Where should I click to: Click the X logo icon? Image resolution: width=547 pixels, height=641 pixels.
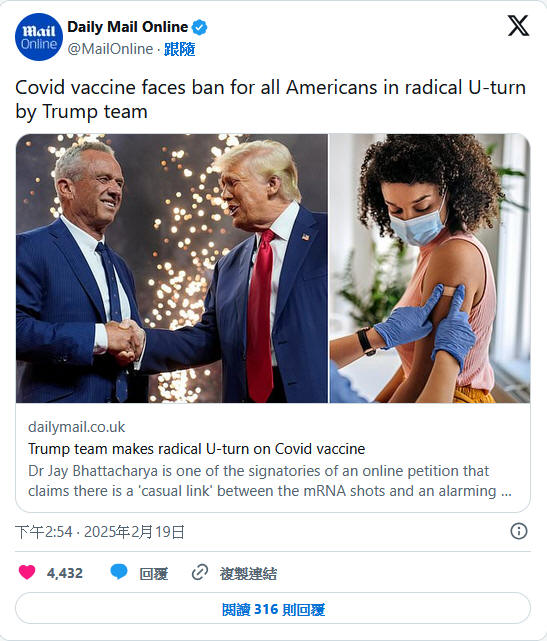[518, 26]
